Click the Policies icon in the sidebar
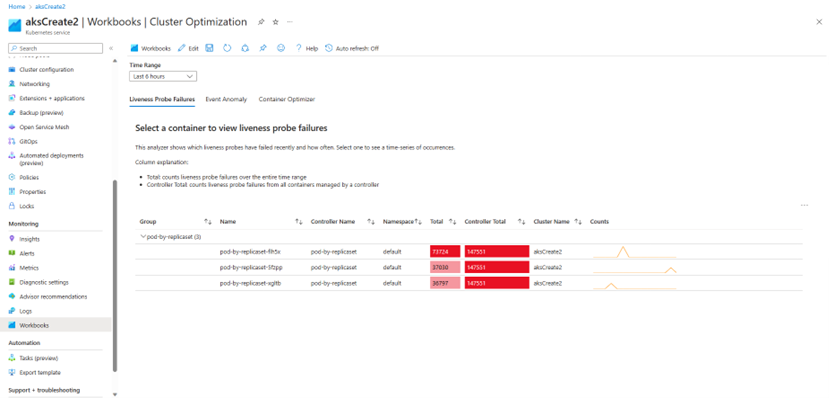Image resolution: width=829 pixels, height=398 pixels. (x=12, y=178)
